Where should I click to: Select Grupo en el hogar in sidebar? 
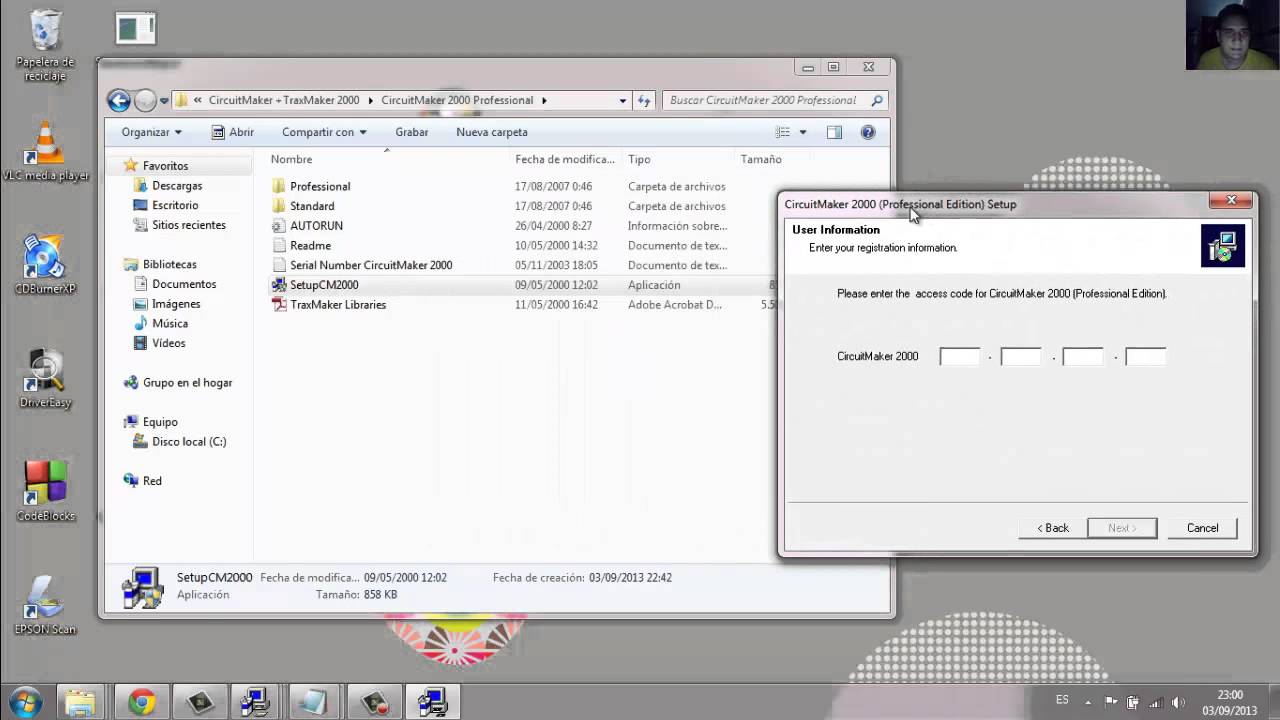[x=187, y=382]
